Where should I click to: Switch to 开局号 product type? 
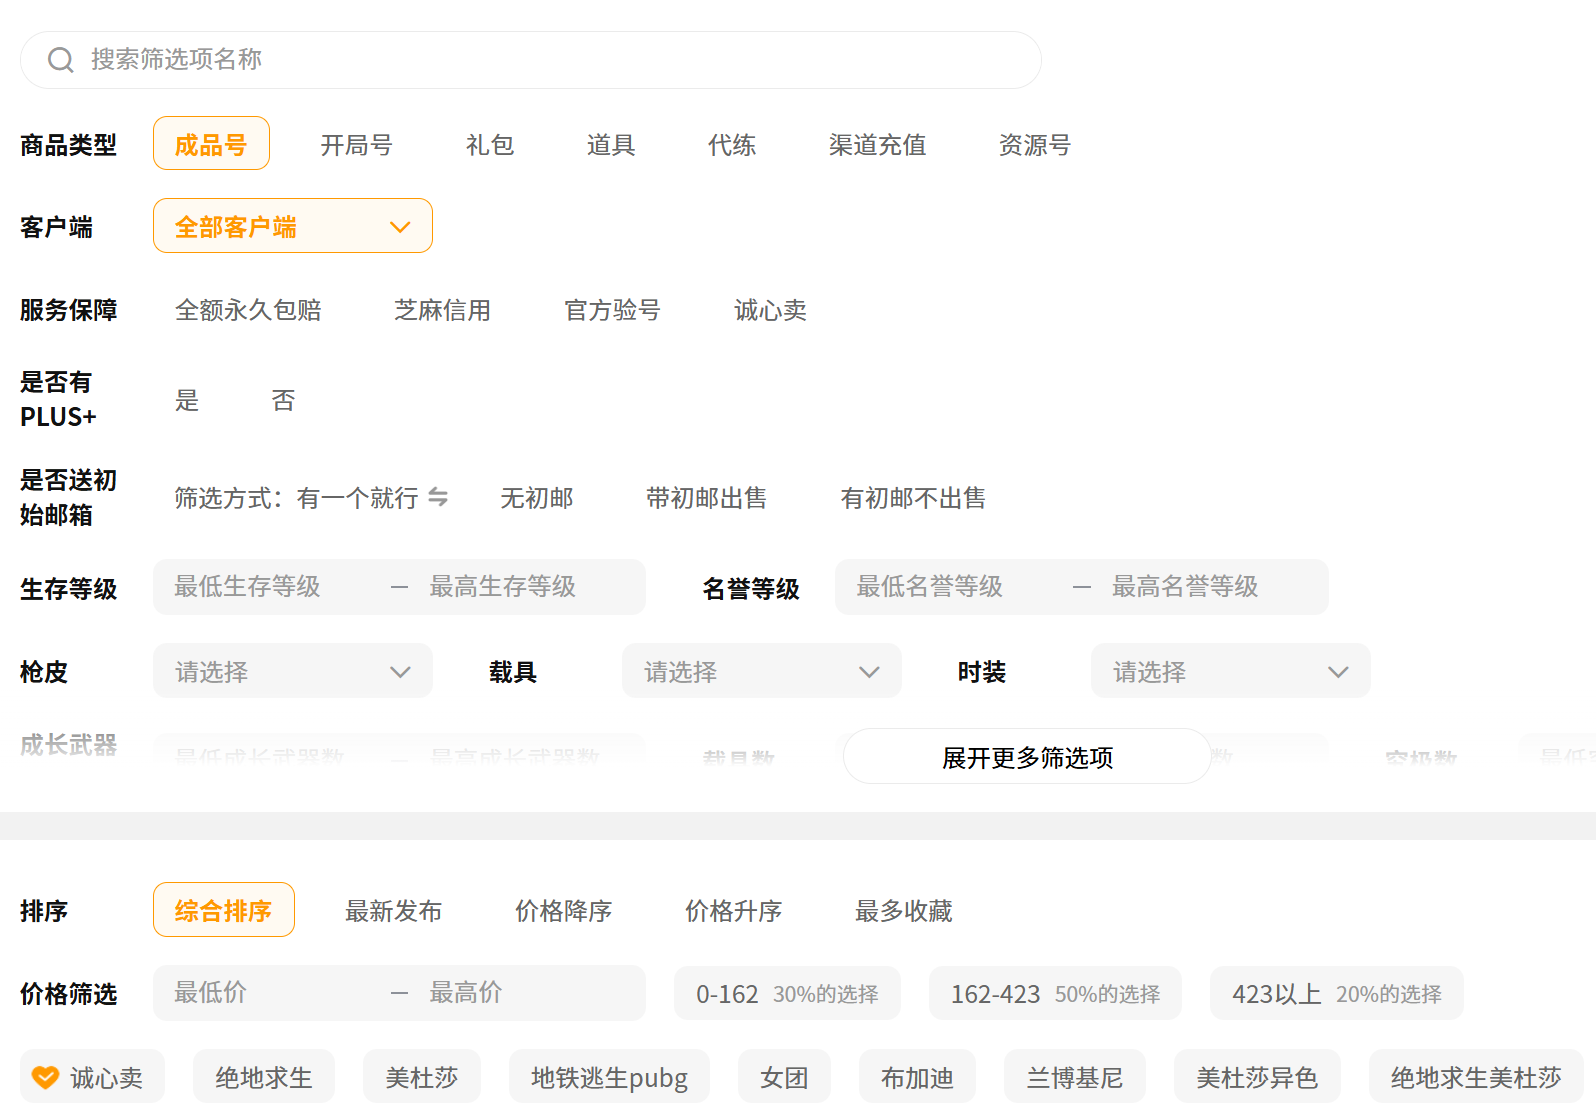coord(356,145)
